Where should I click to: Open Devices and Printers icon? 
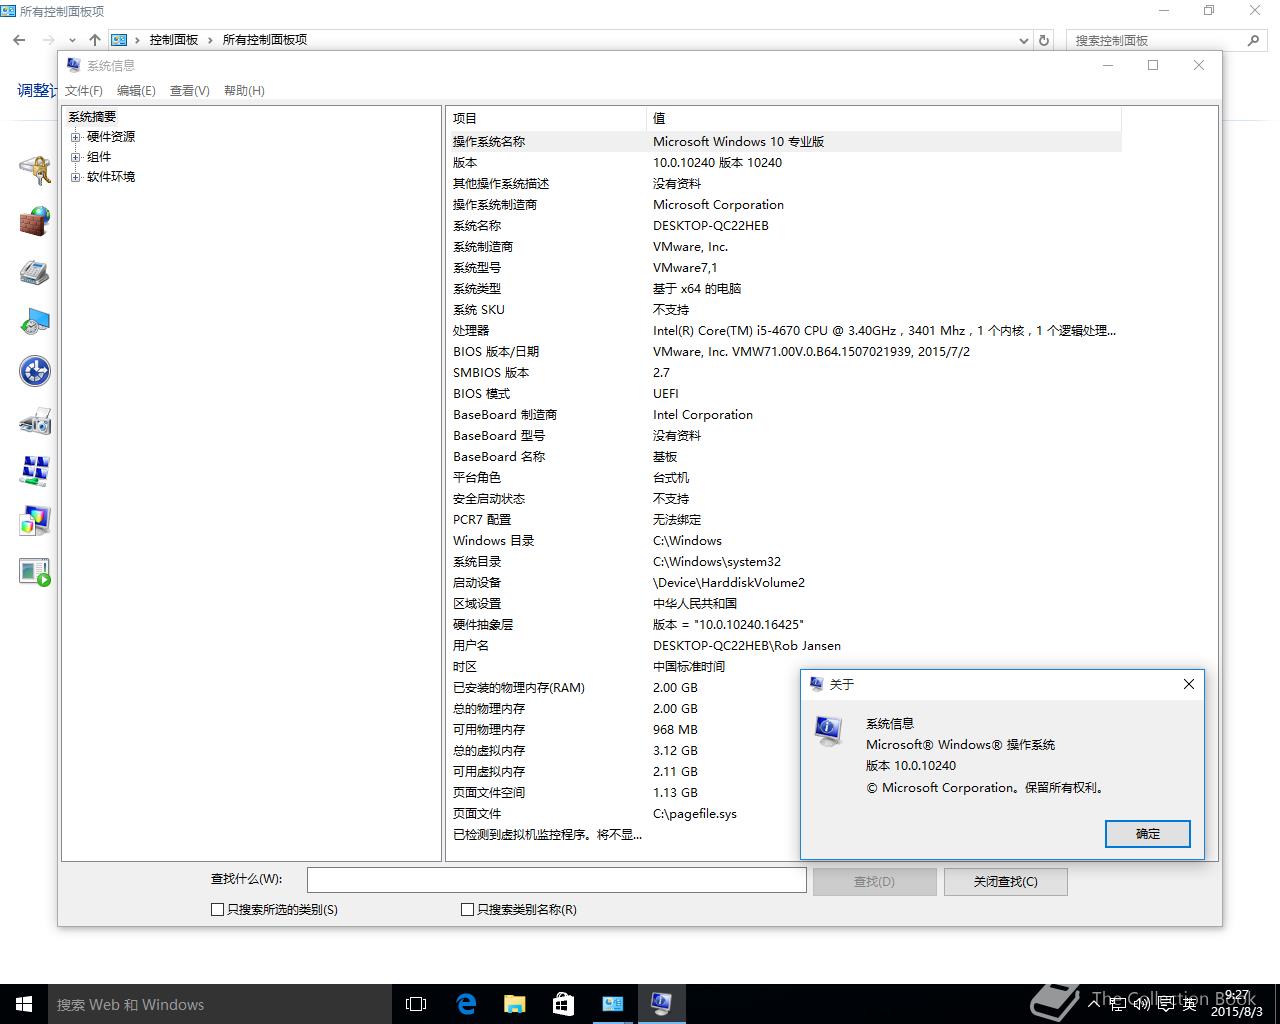pos(35,421)
